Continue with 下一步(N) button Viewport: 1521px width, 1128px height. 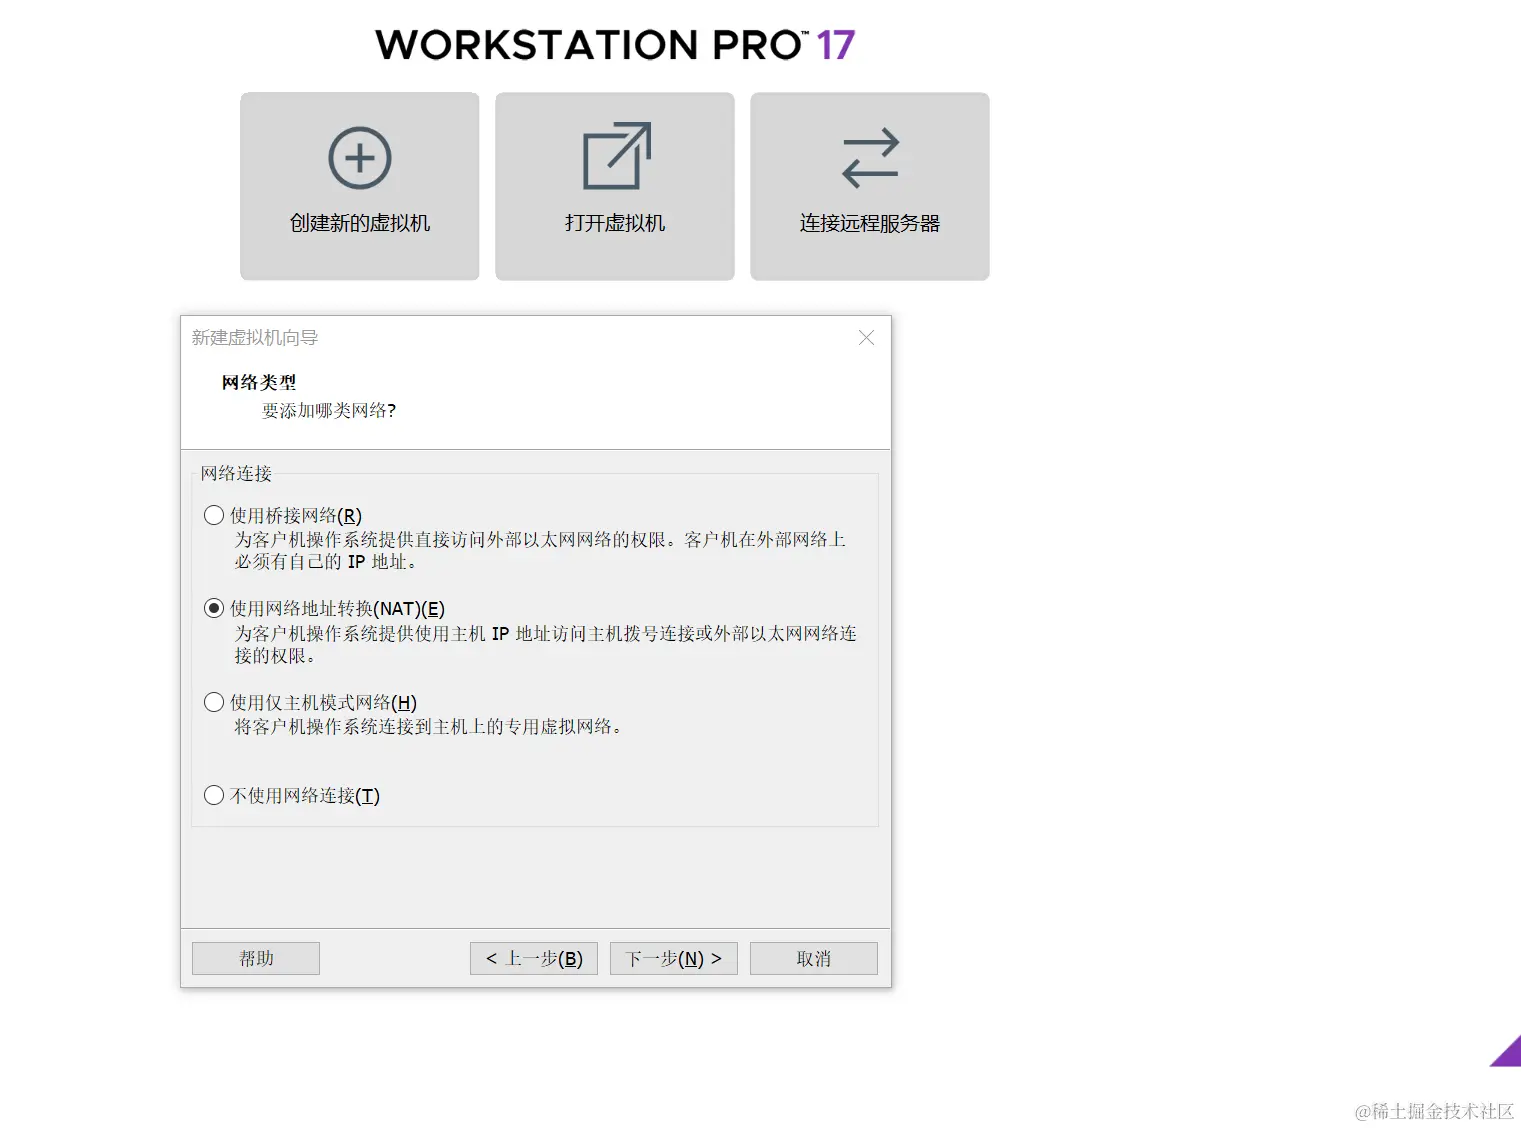click(x=674, y=958)
